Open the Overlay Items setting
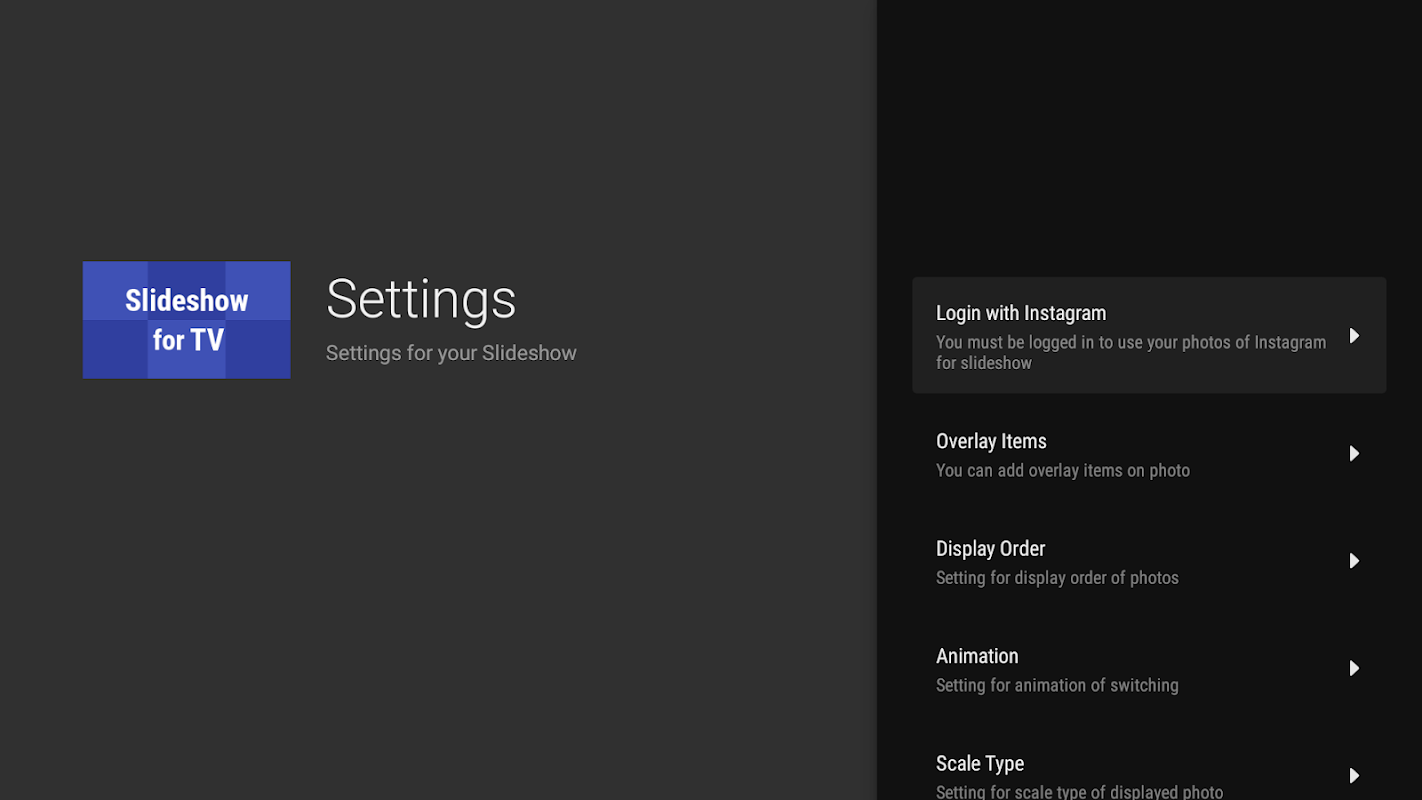This screenshot has height=800, width=1422. (990, 441)
